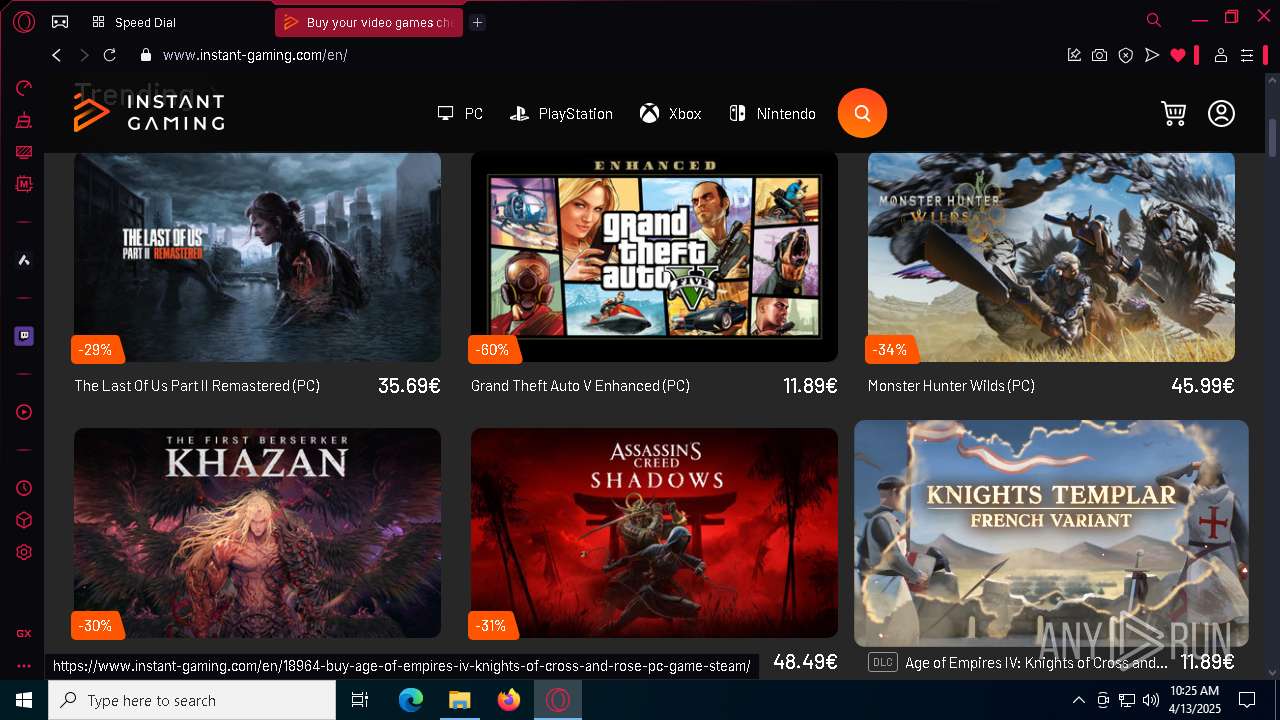Open the Opera GX main menu logo

tap(24, 22)
